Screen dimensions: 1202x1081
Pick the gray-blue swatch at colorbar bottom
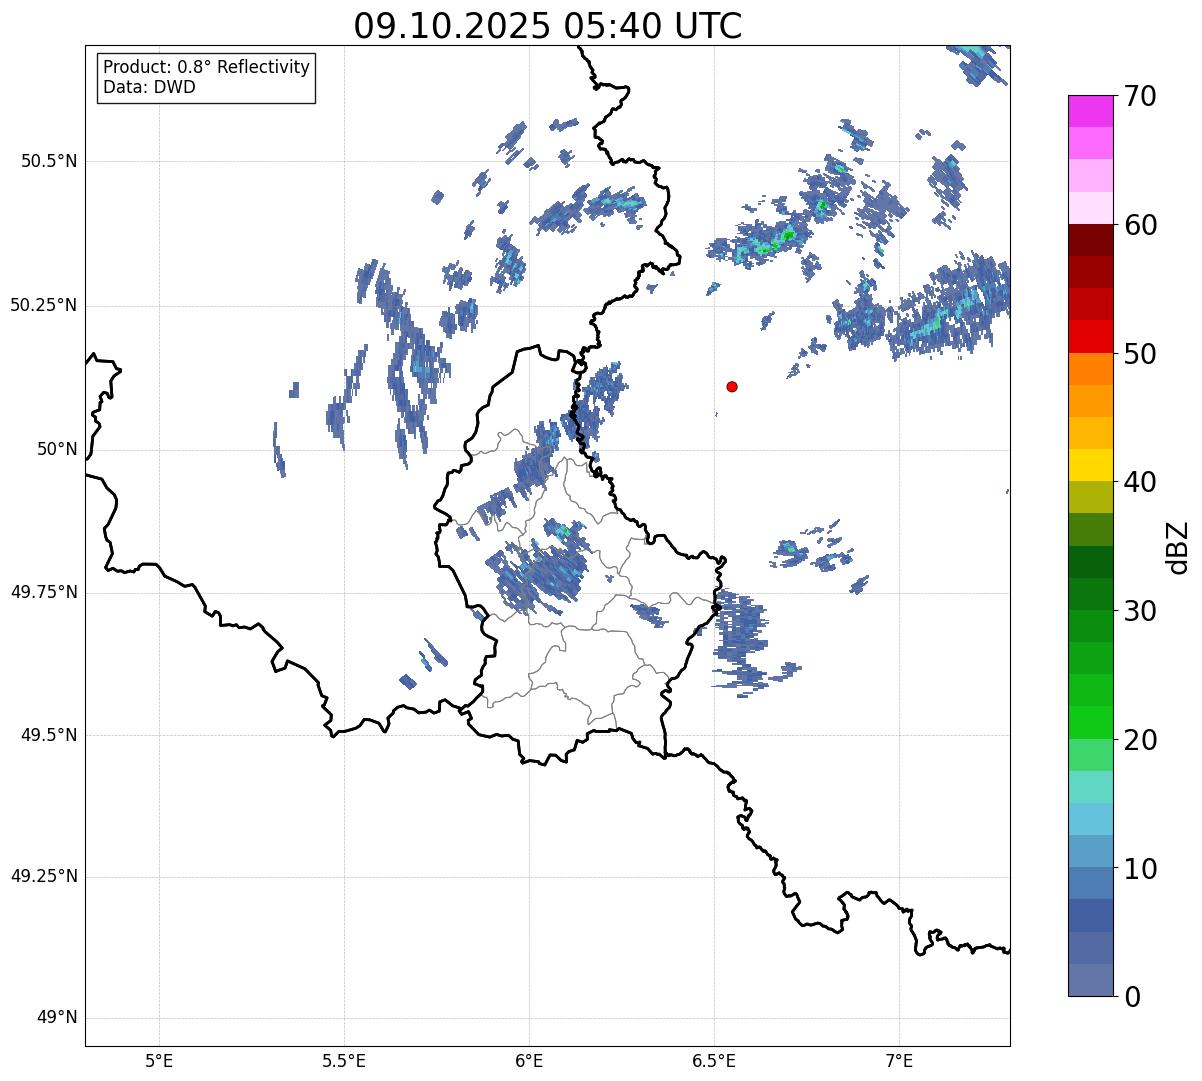[x=1090, y=980]
